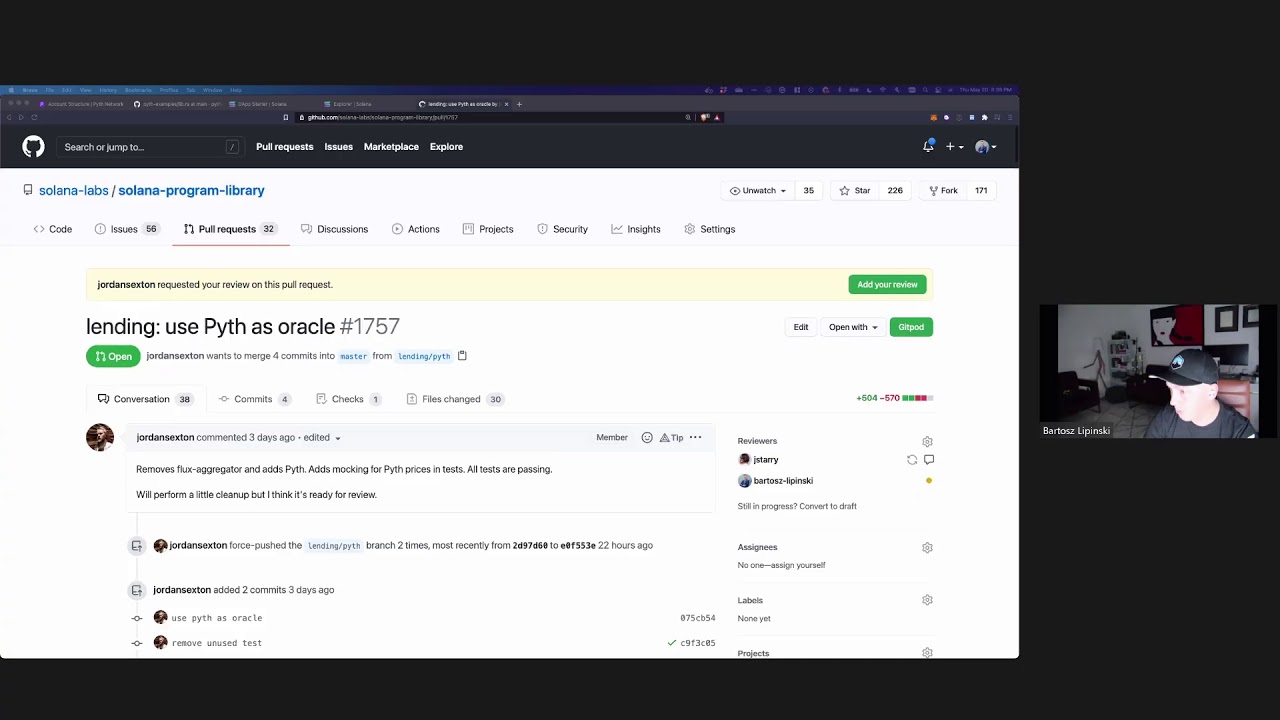Click the Tip button on the comment
The height and width of the screenshot is (720, 1280).
pyautogui.click(x=671, y=438)
